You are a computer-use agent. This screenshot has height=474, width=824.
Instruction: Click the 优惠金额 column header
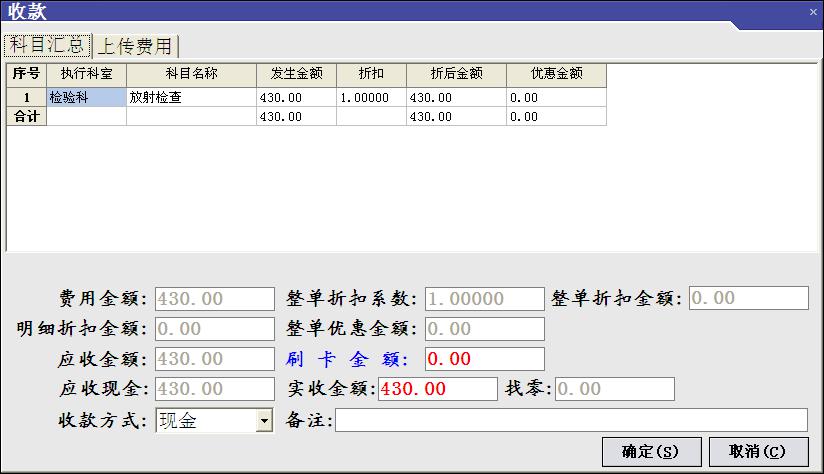pyautogui.click(x=556, y=74)
